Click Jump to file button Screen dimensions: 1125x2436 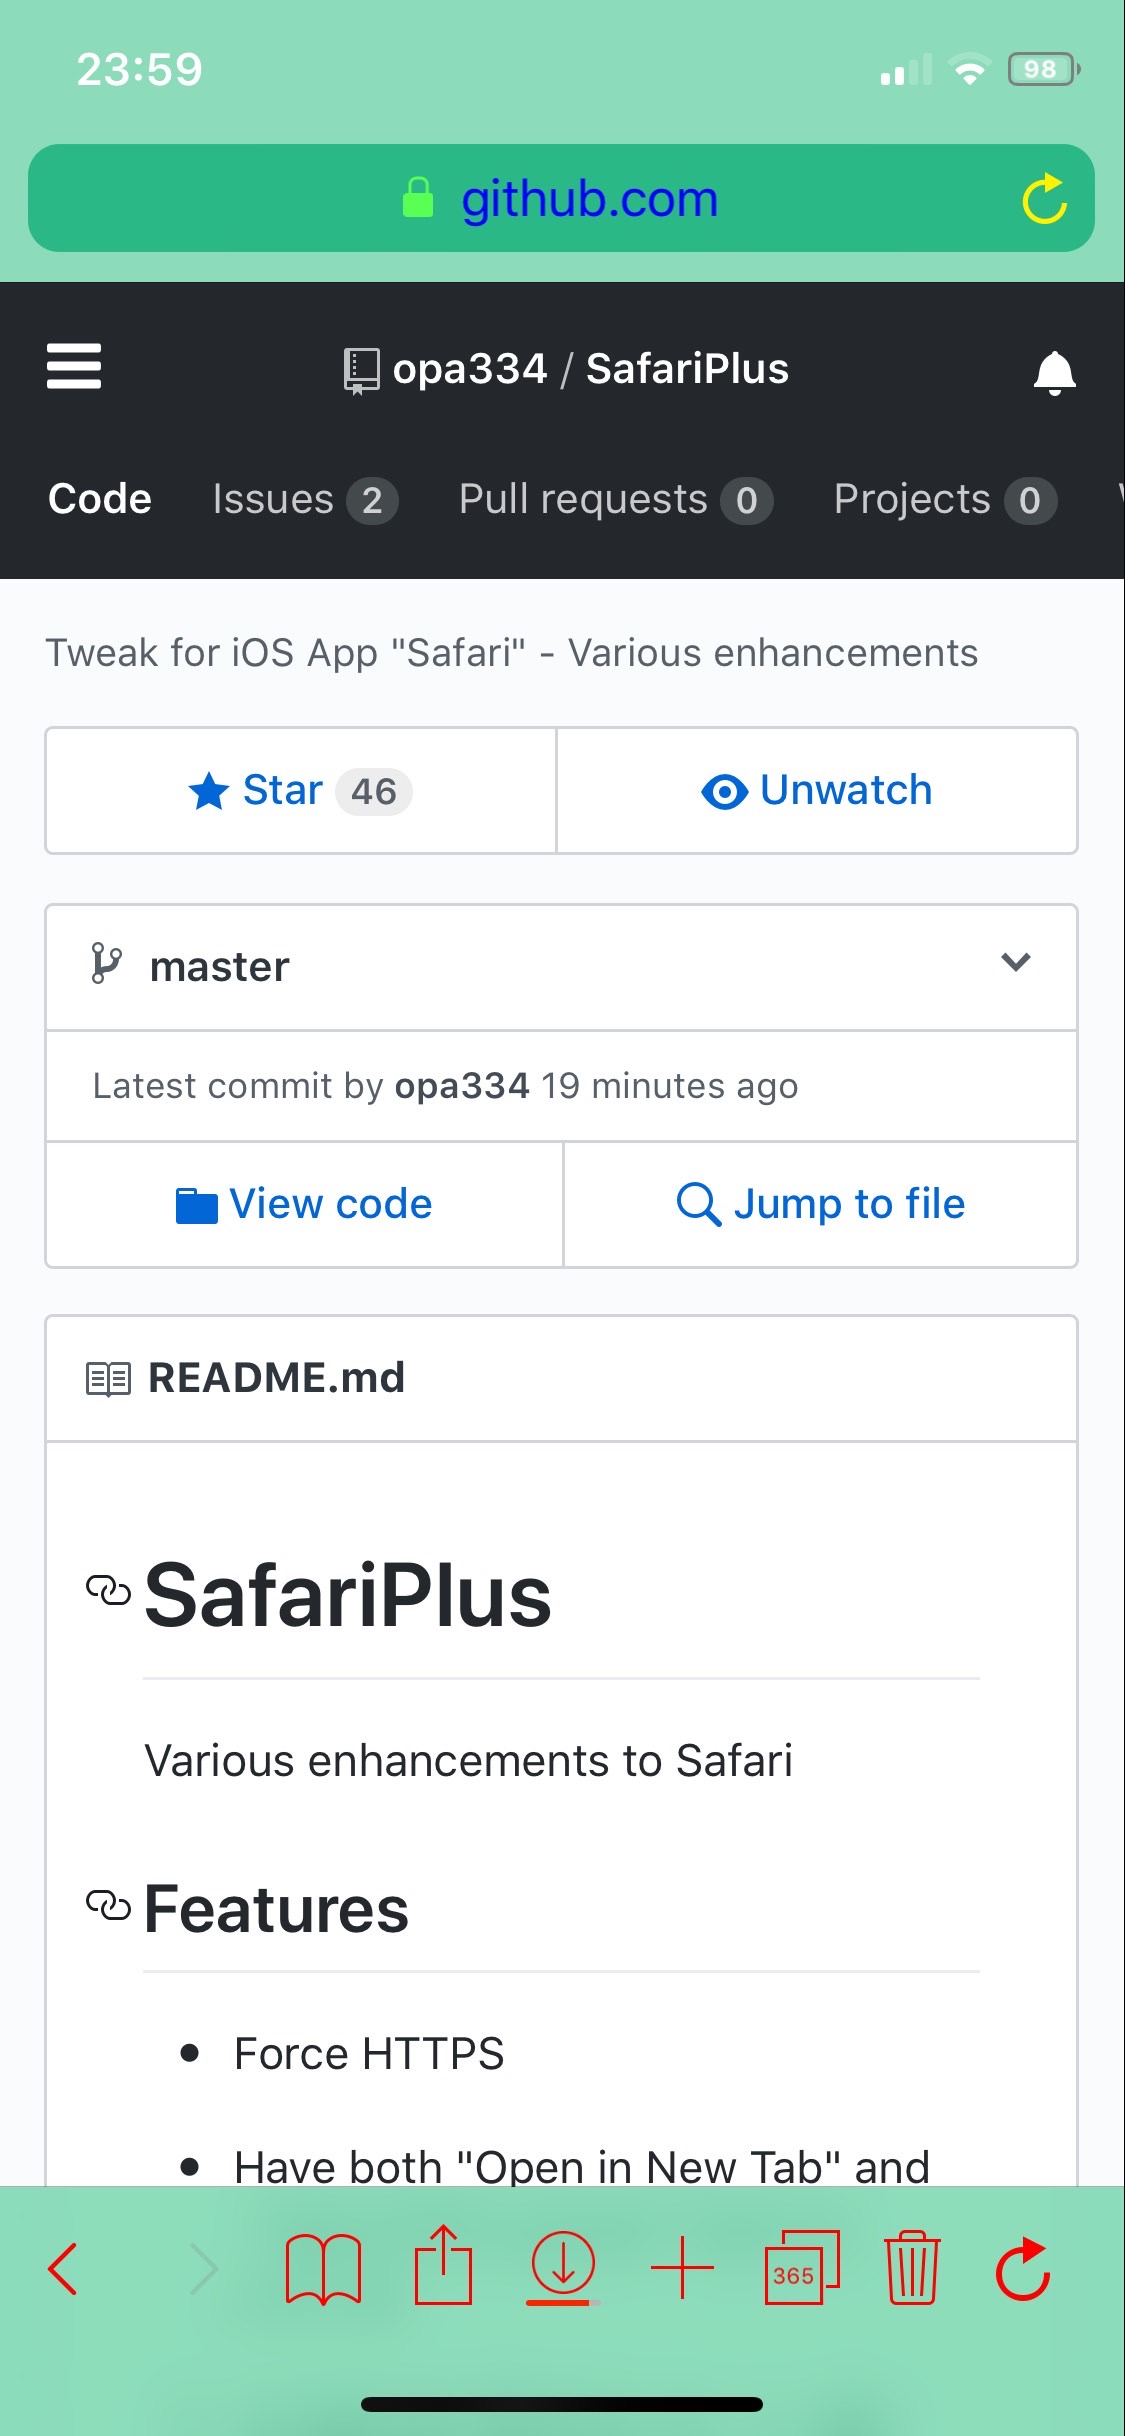point(821,1204)
